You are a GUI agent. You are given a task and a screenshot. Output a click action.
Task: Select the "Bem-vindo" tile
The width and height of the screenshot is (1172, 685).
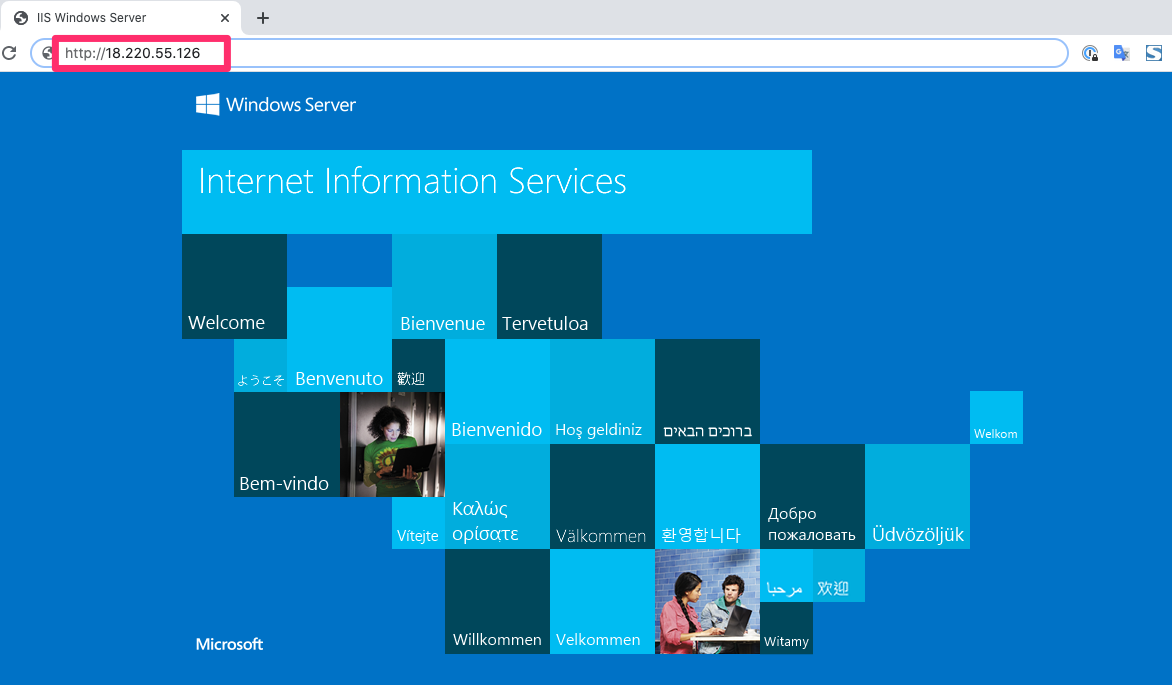click(x=287, y=444)
